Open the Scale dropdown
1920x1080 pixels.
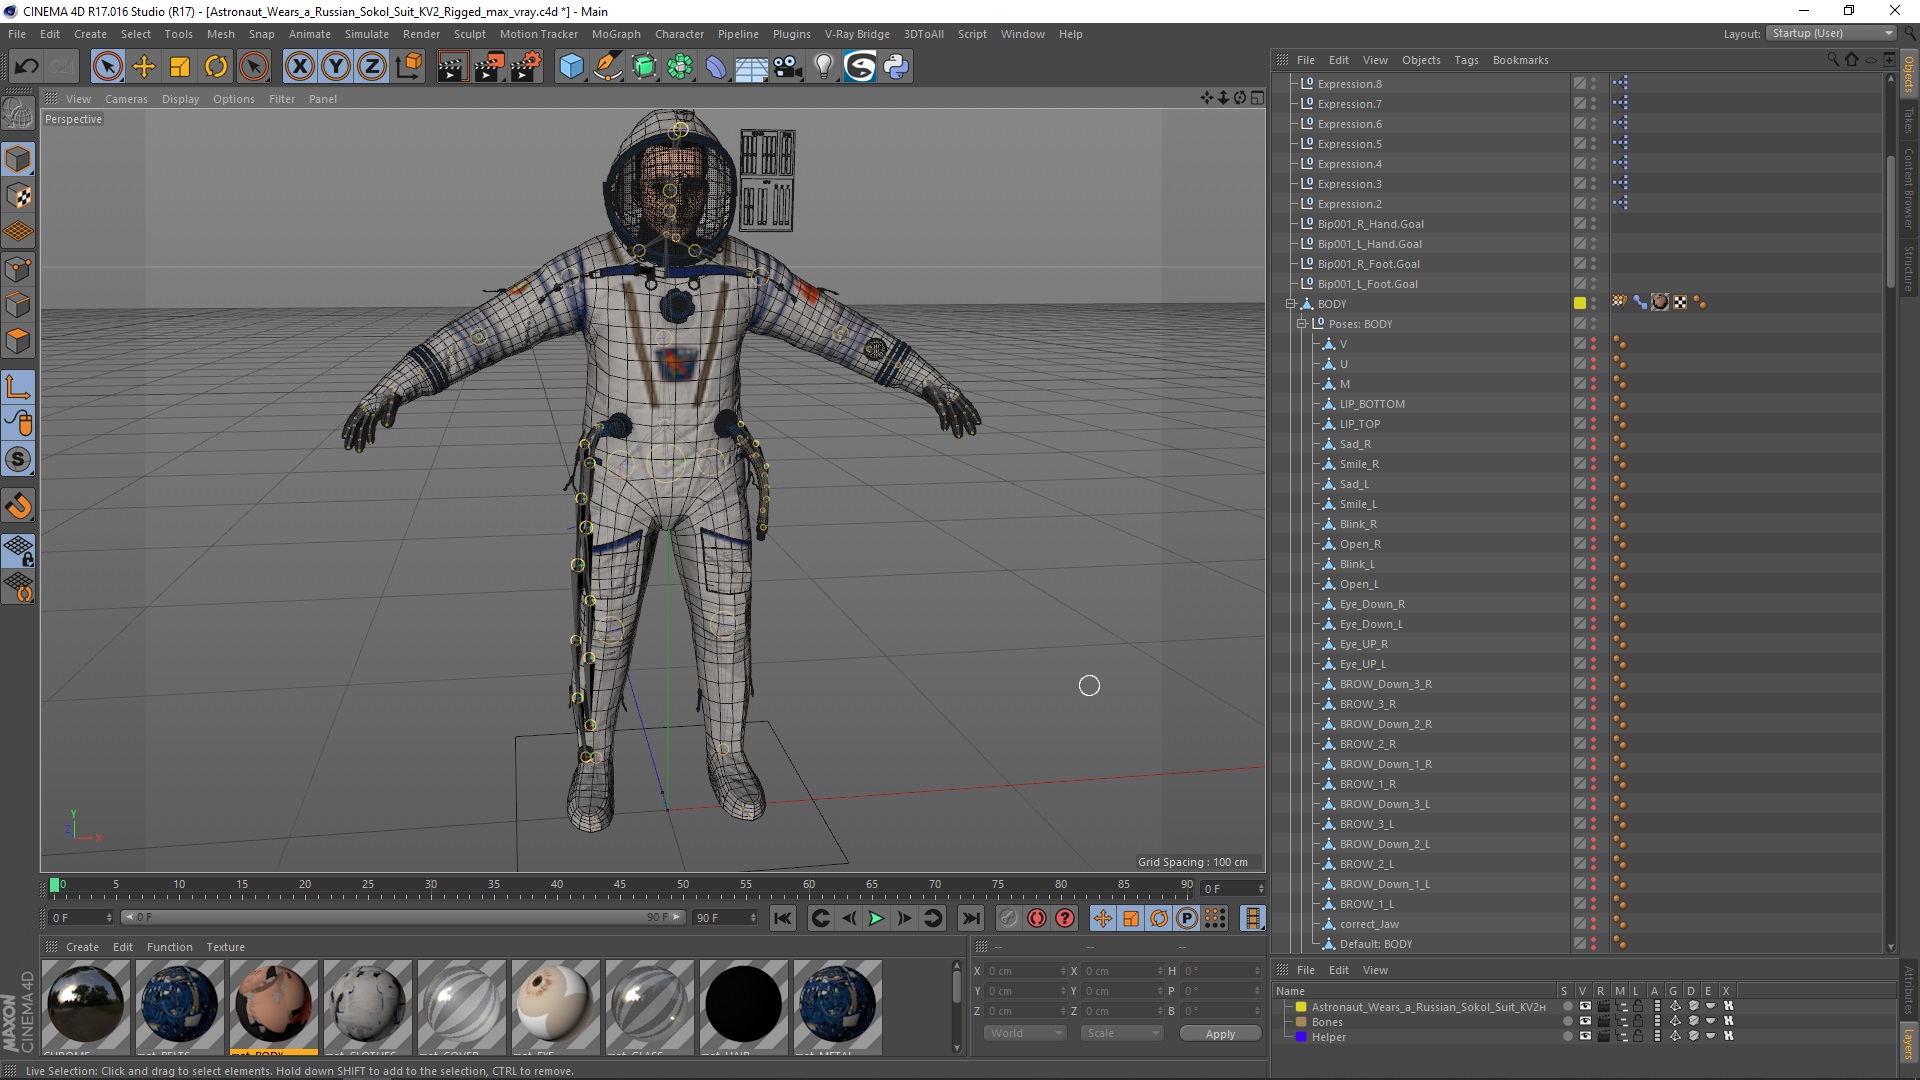click(1122, 1033)
